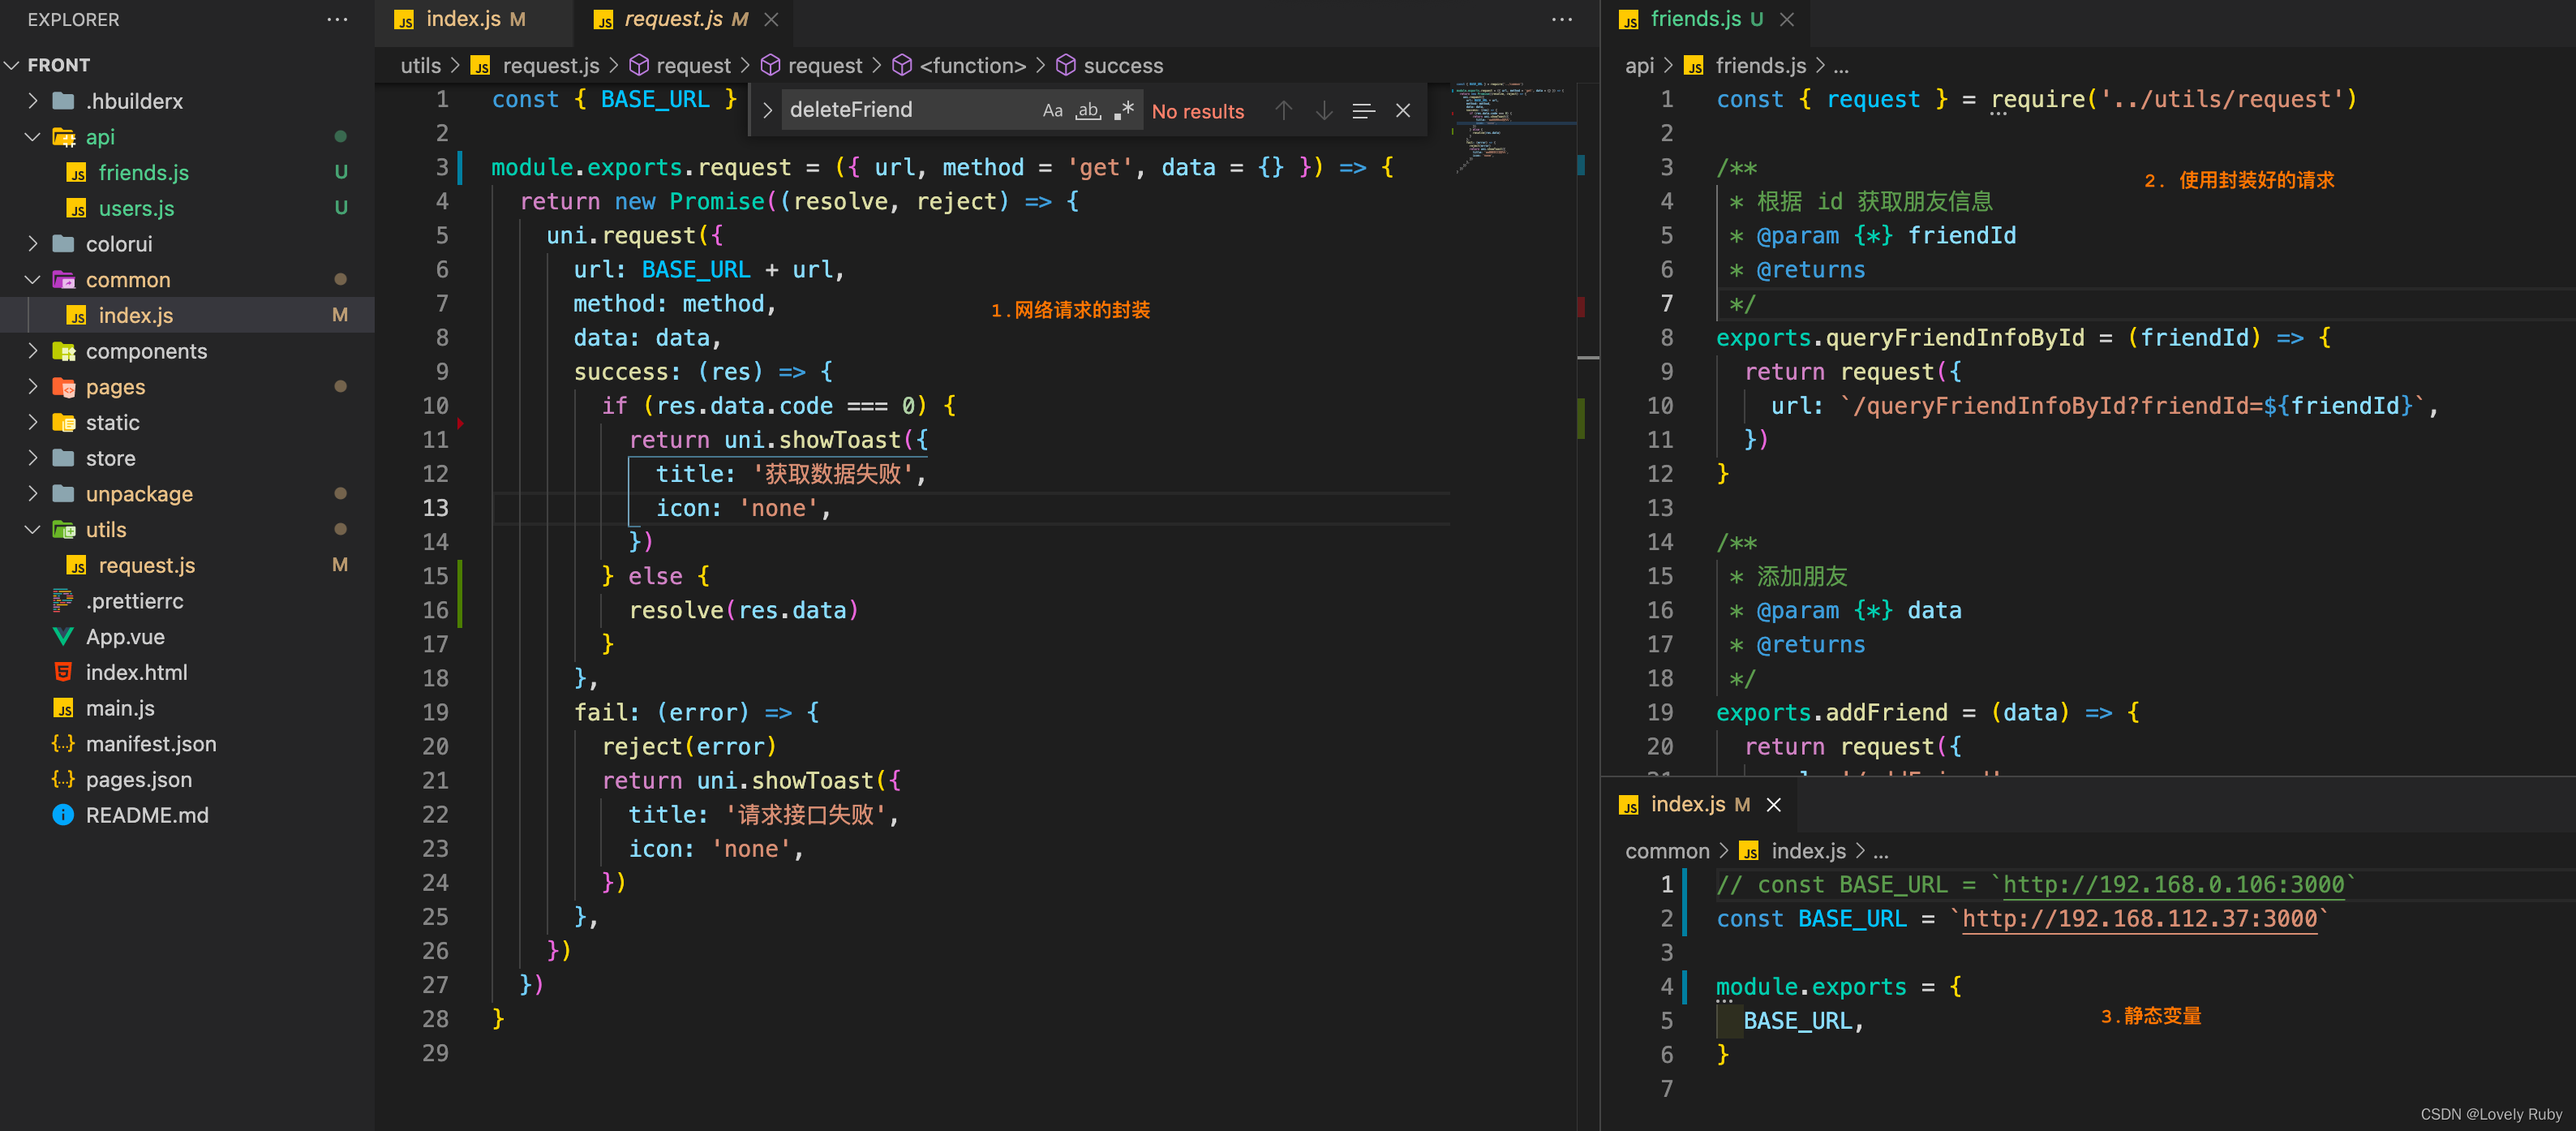
Task: Click the components folder icon
Action: [64, 351]
